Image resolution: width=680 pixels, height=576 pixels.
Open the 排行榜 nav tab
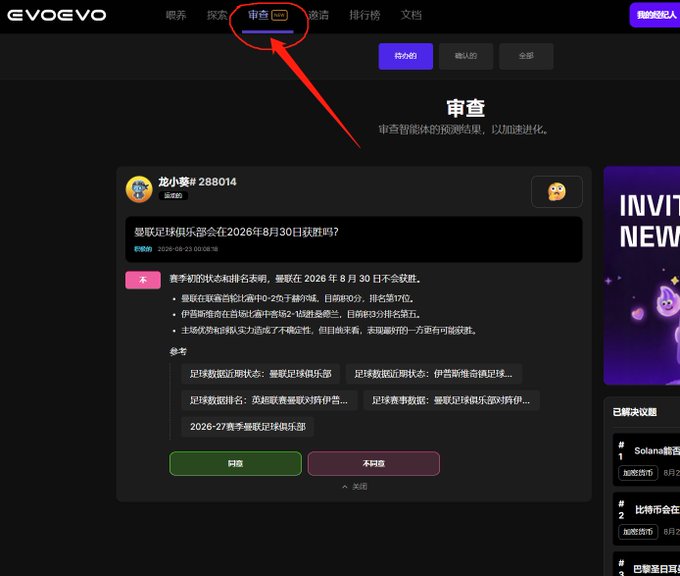click(x=364, y=15)
